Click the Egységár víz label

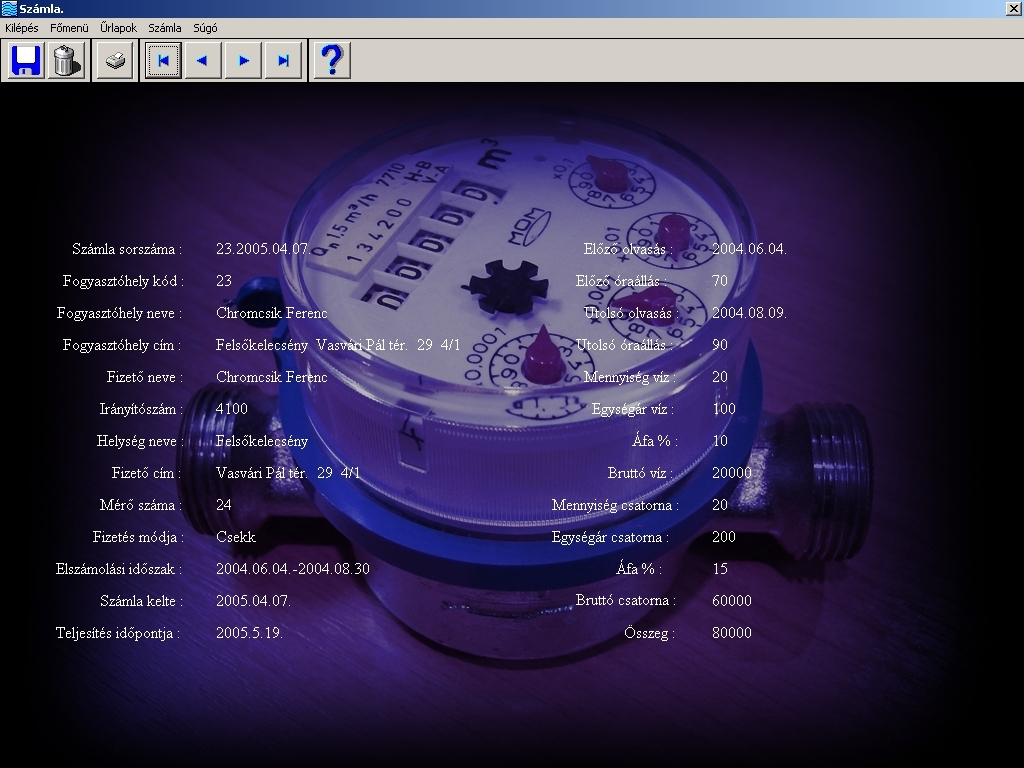click(632, 409)
